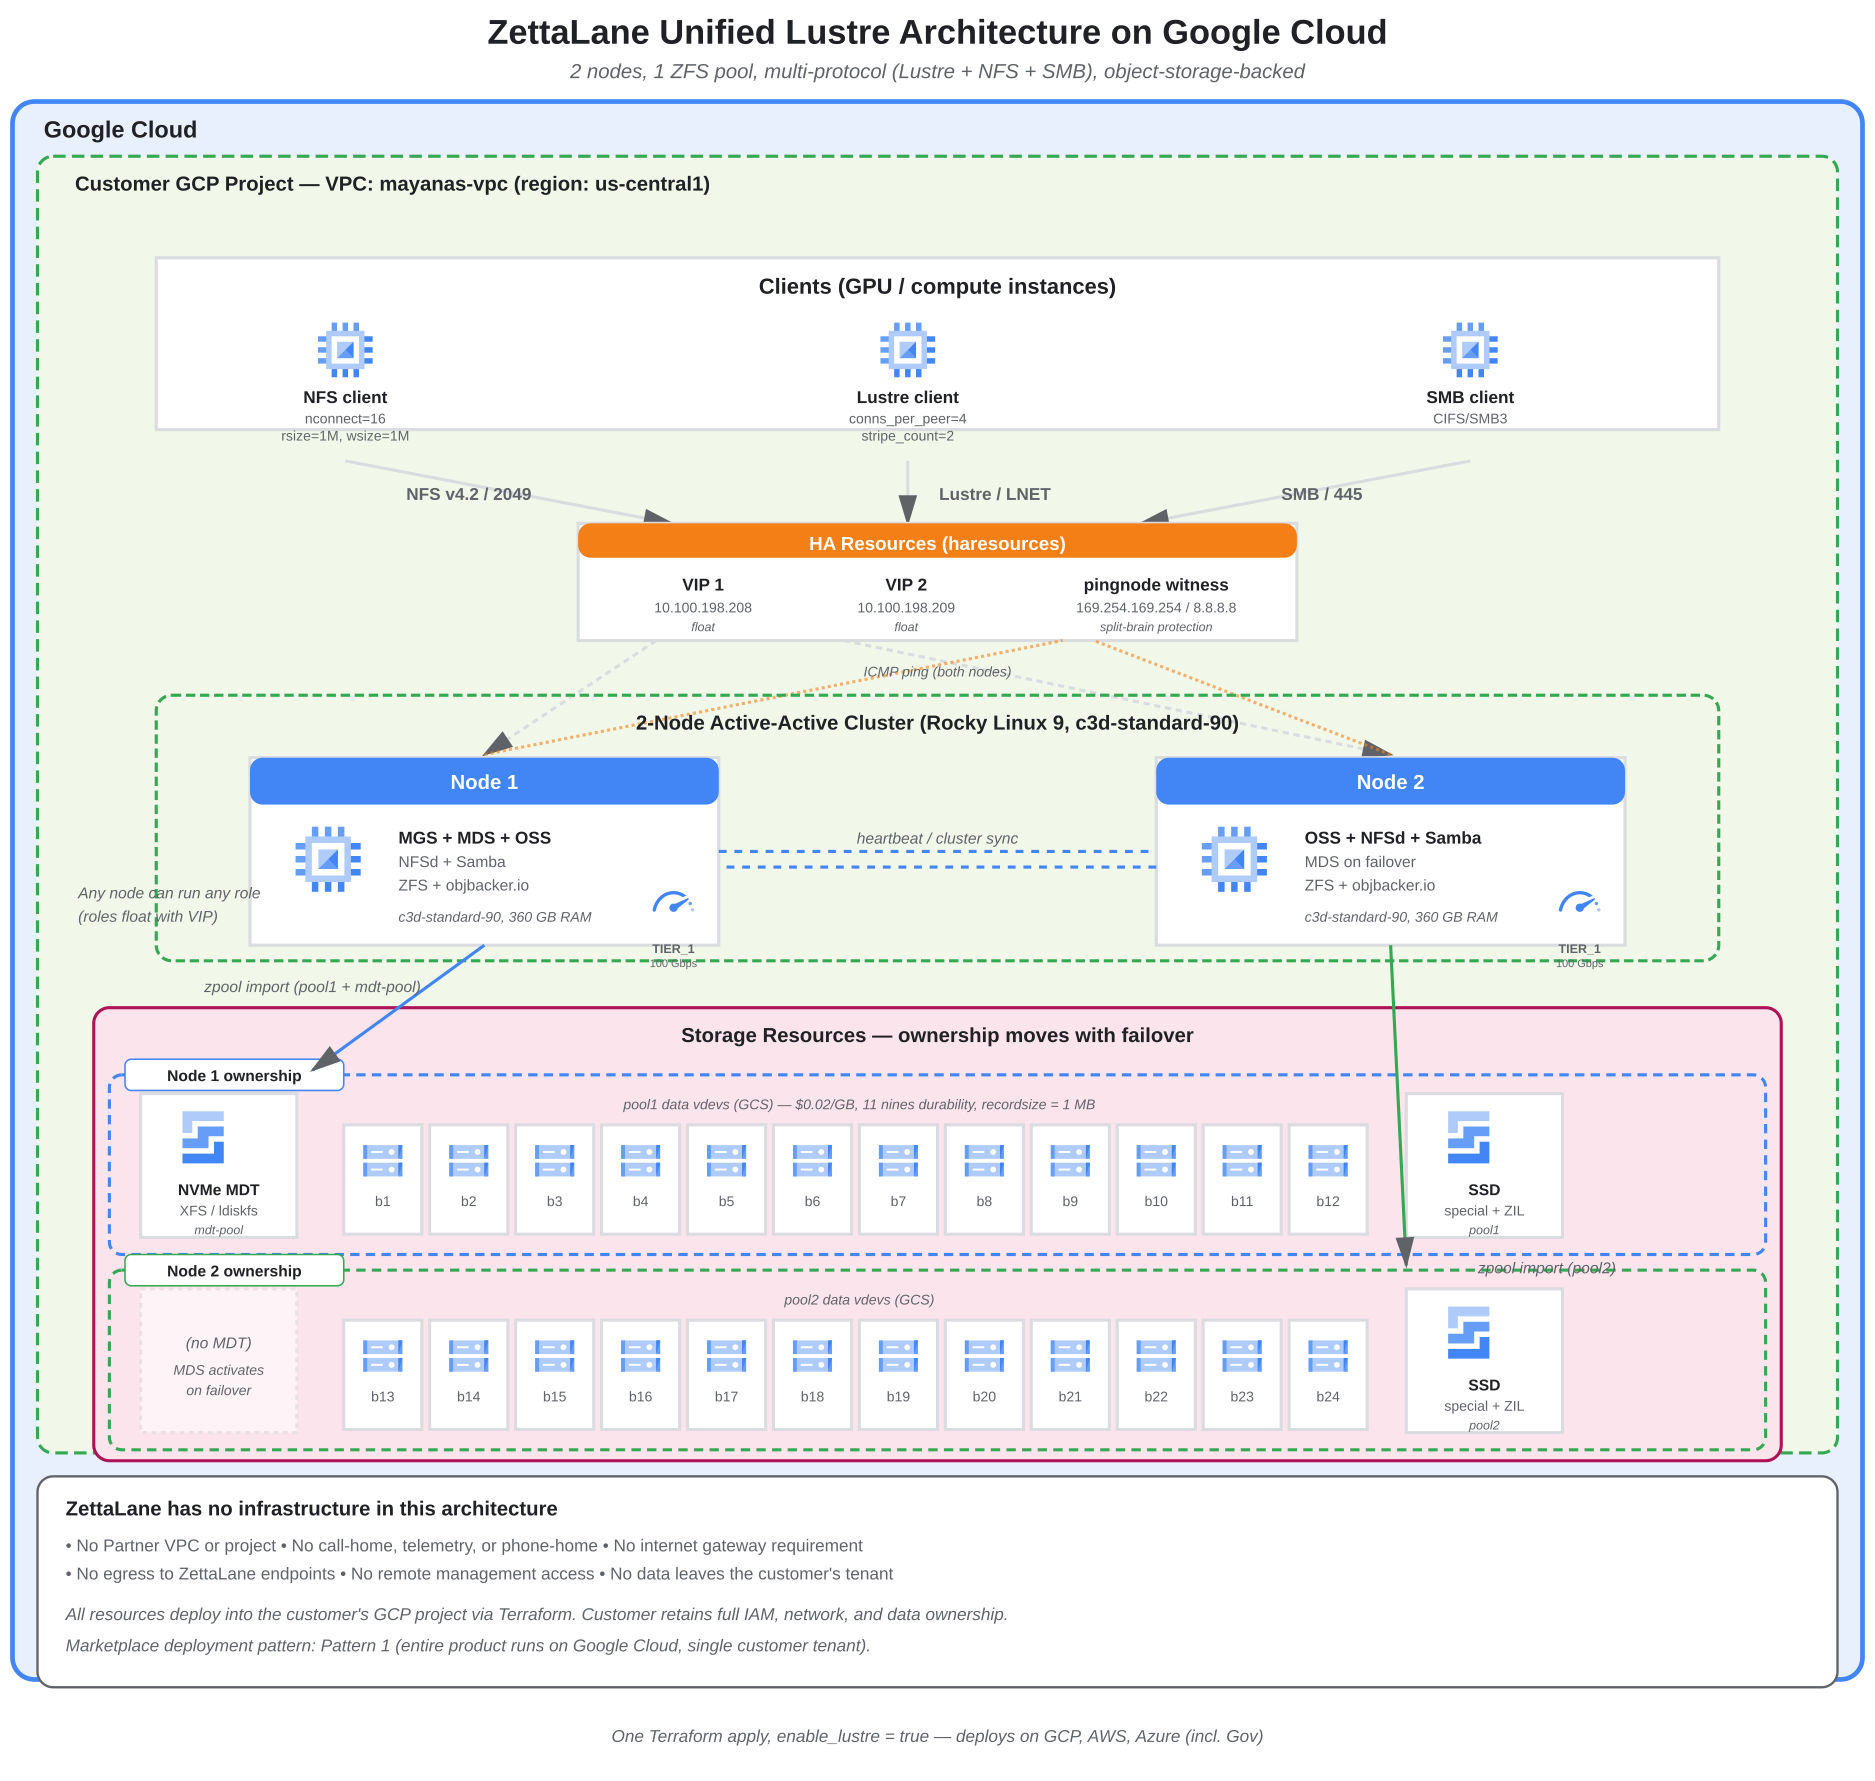Click the Google Cloud heading

click(x=120, y=130)
